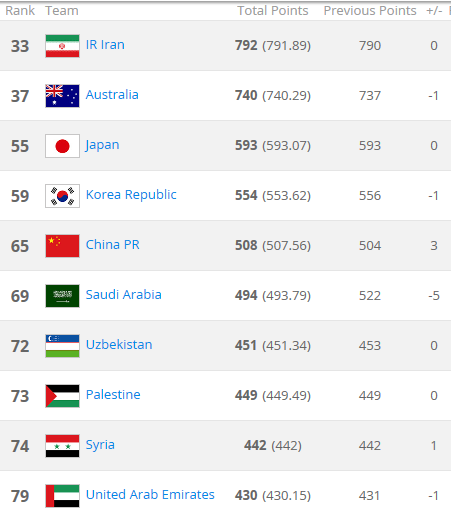
Task: Sort by the Previous Points header
Action: click(x=370, y=11)
